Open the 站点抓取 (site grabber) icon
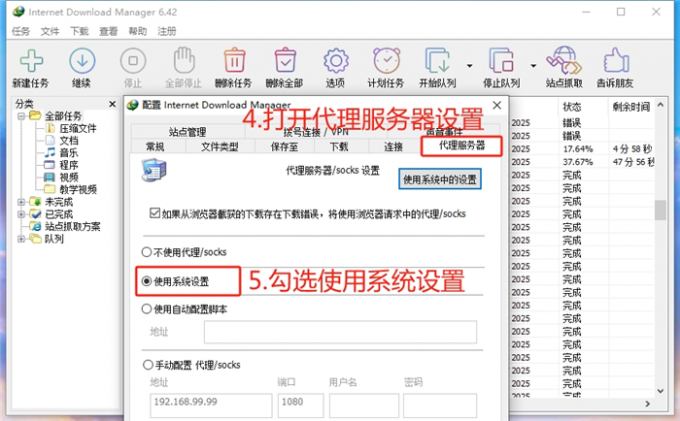Screen dimensions: 680x421 (564, 60)
